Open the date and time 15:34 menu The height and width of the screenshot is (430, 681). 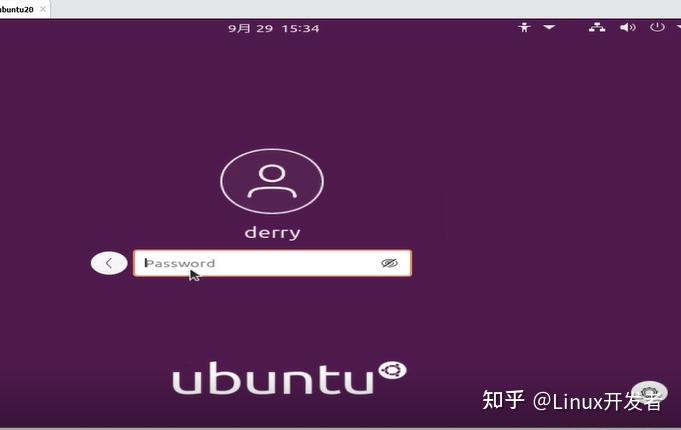click(273, 28)
